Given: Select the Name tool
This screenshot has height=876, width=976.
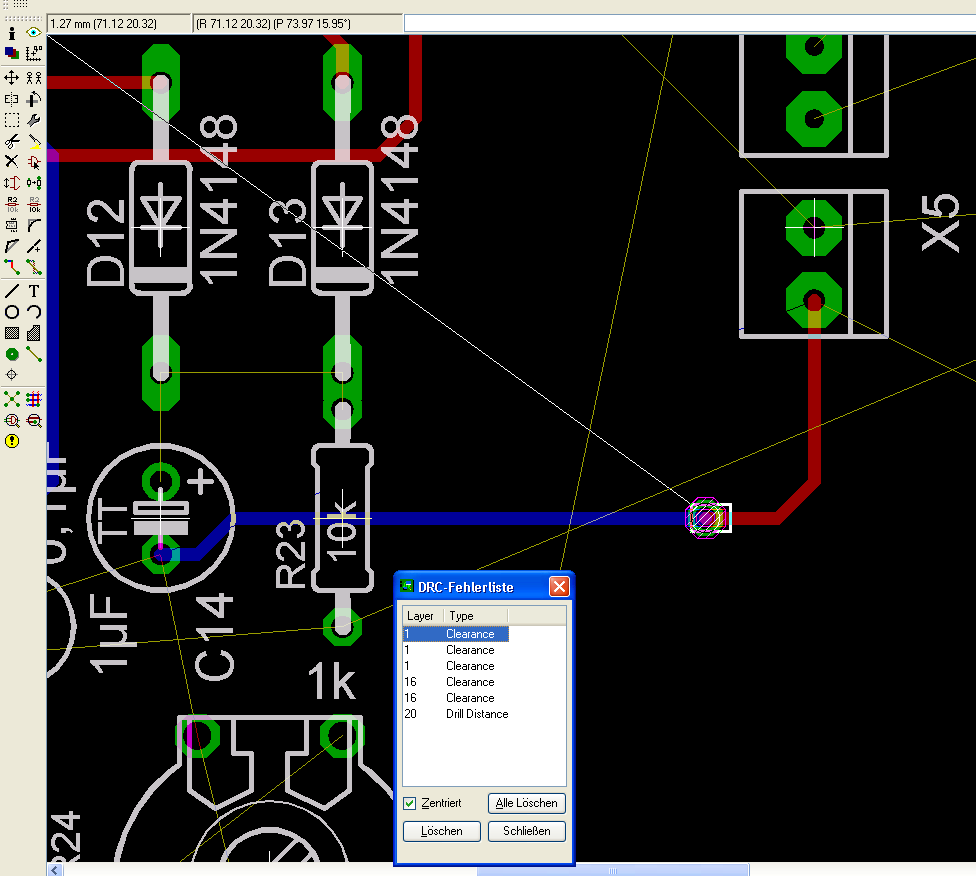Looking at the screenshot, I should [x=11, y=204].
